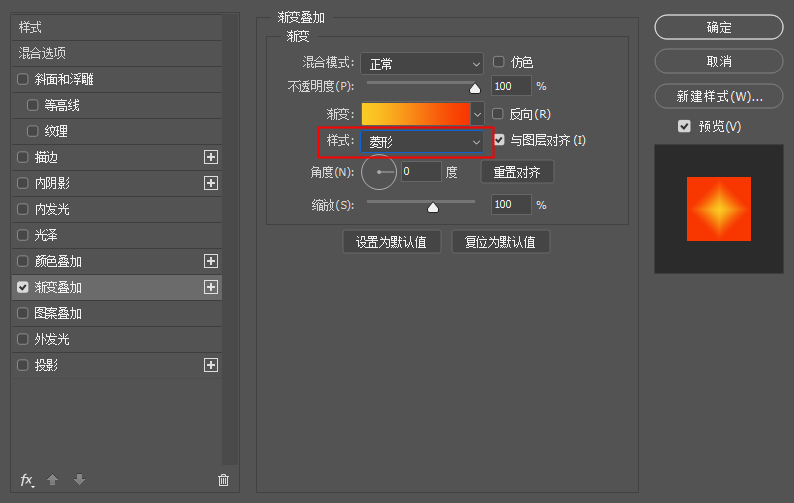The width and height of the screenshot is (794, 503).
Task: Click the move effect up arrow
Action: click(53, 479)
